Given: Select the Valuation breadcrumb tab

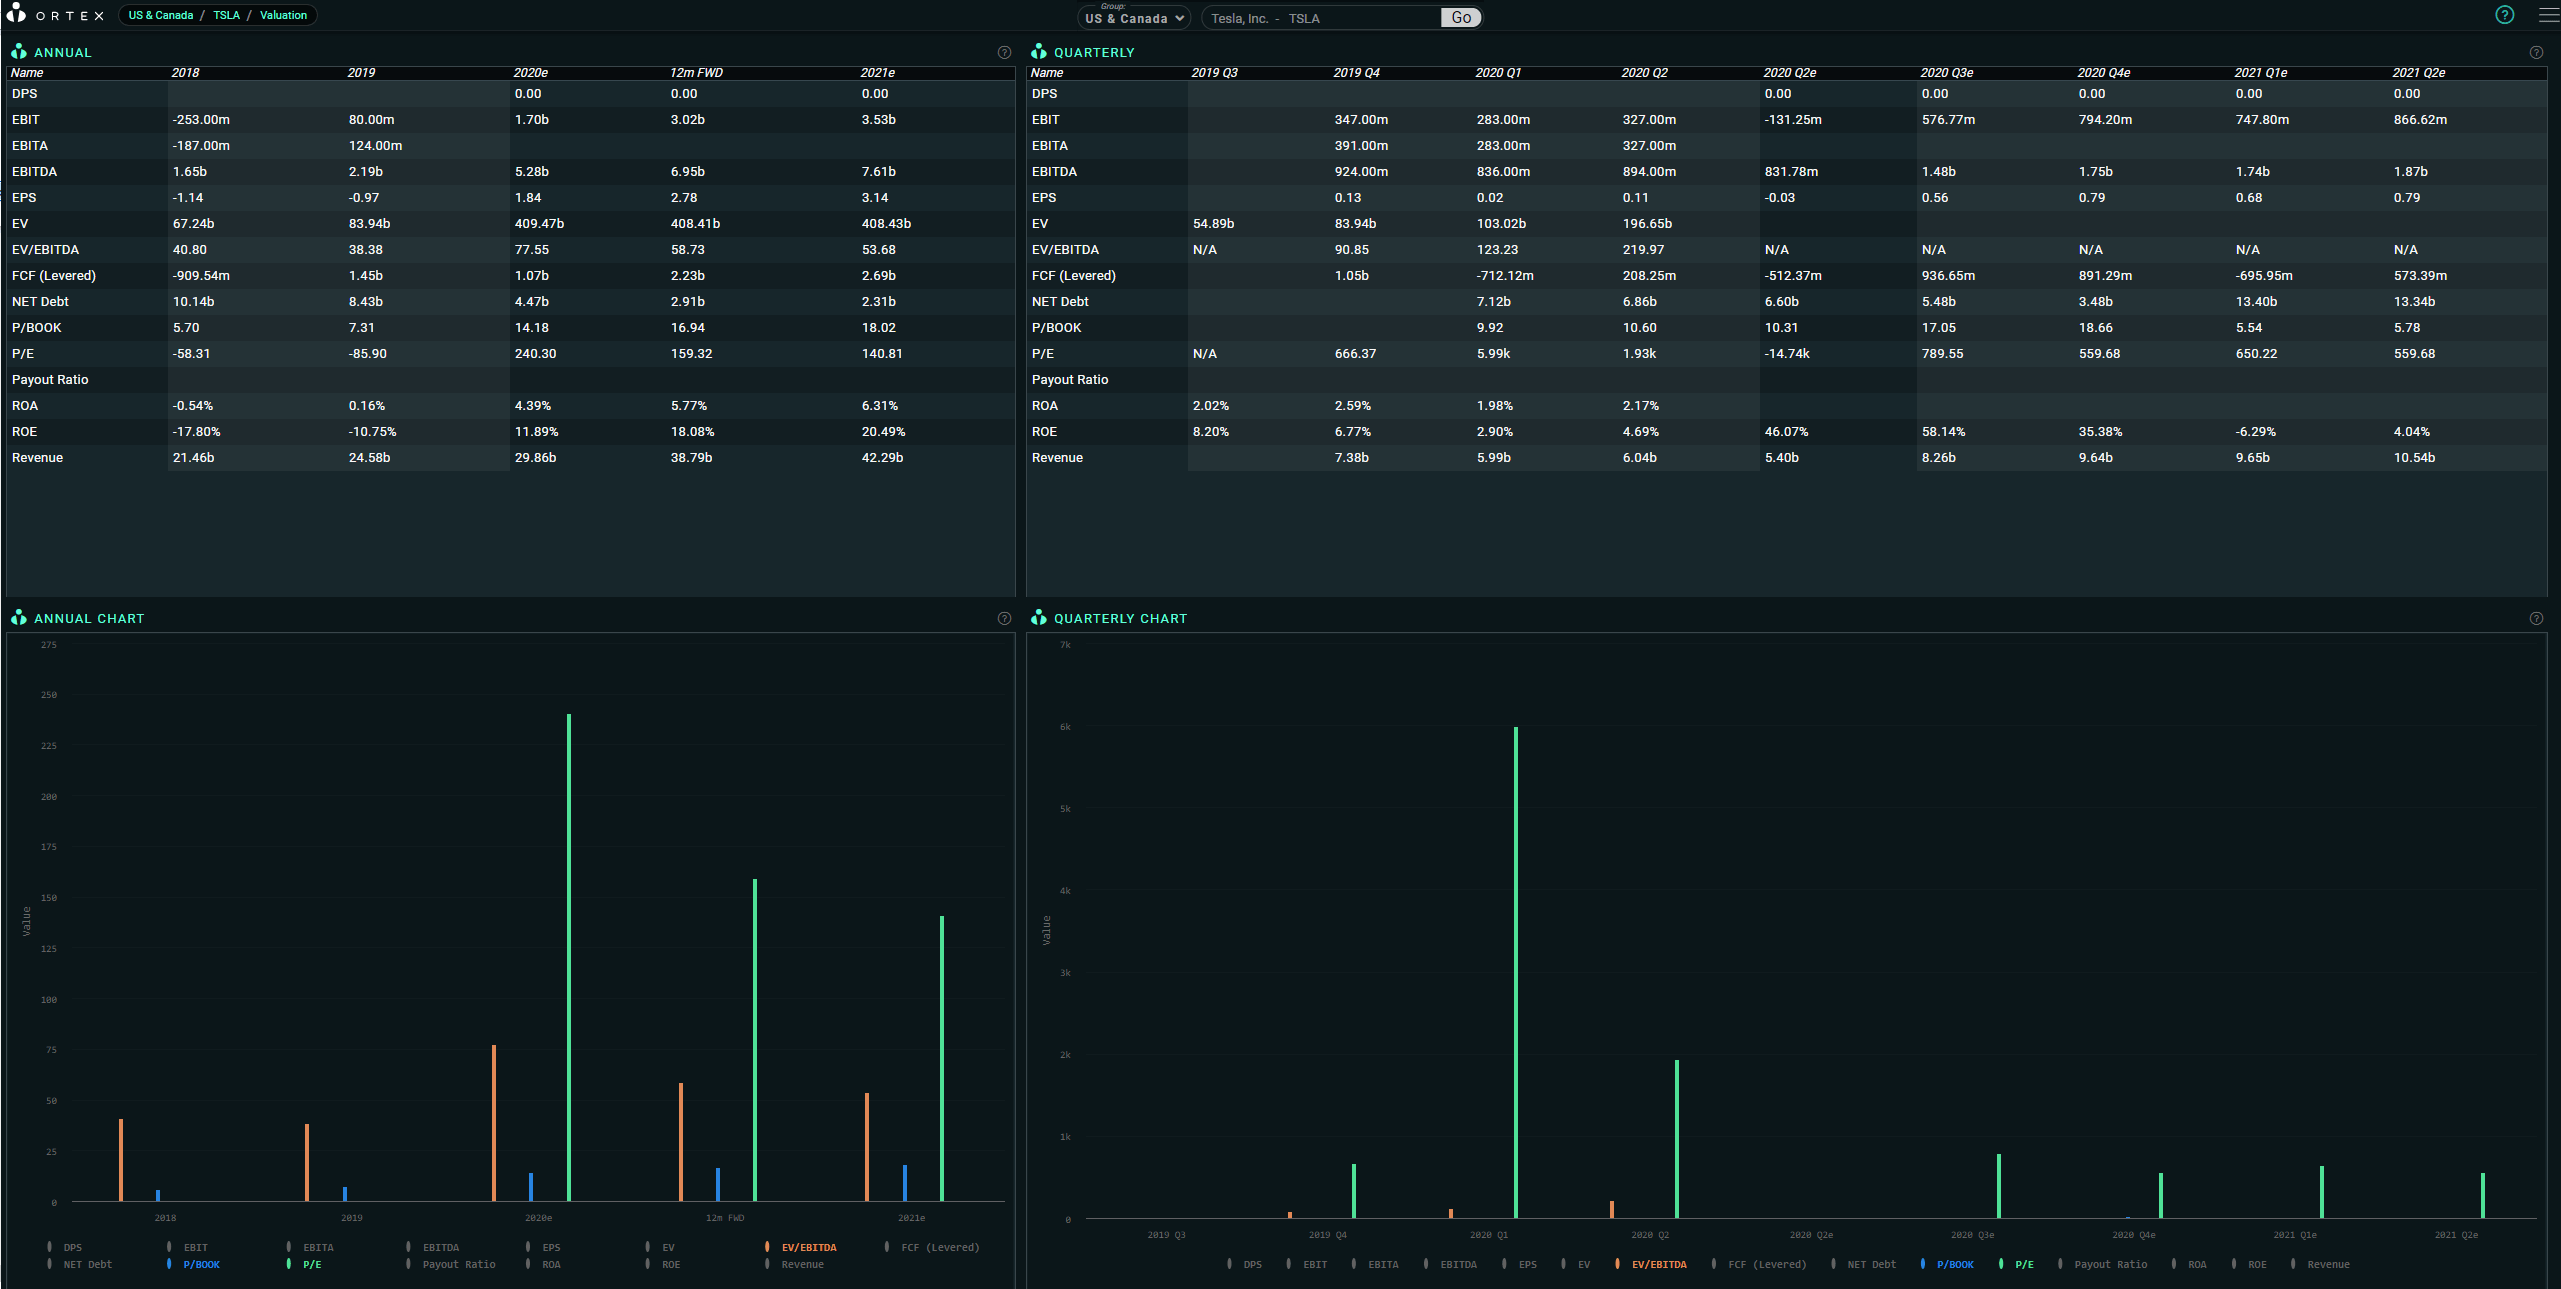Looking at the screenshot, I should point(283,15).
